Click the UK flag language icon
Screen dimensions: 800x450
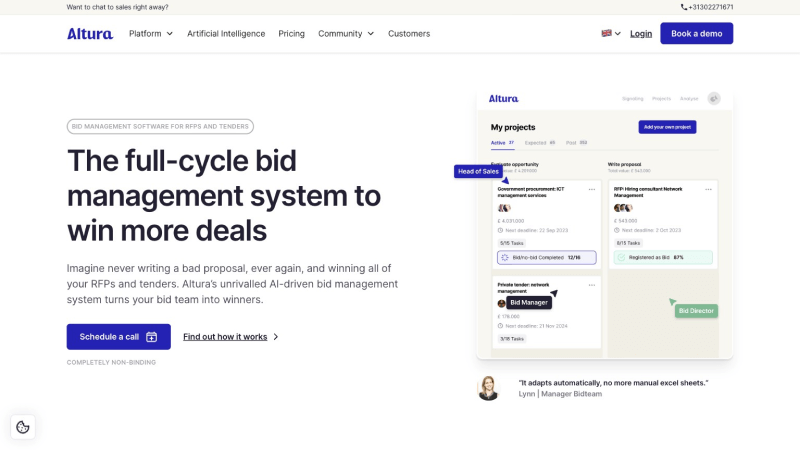pyautogui.click(x=606, y=33)
